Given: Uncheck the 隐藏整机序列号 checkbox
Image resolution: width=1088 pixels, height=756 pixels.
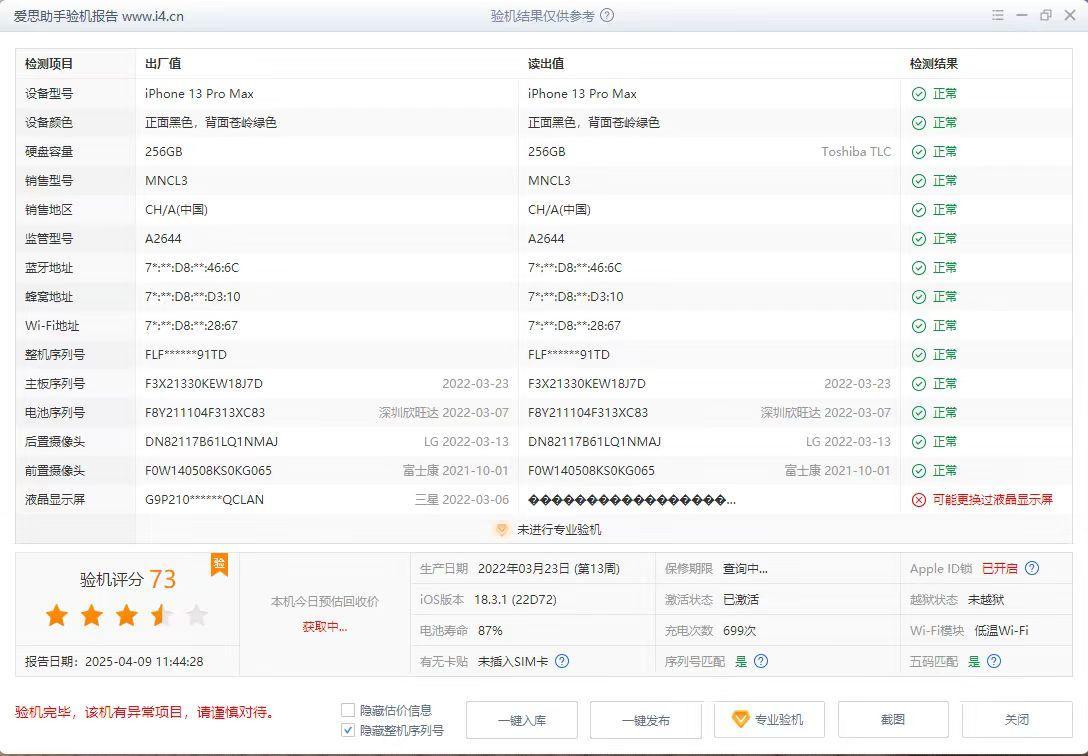Looking at the screenshot, I should [348, 730].
